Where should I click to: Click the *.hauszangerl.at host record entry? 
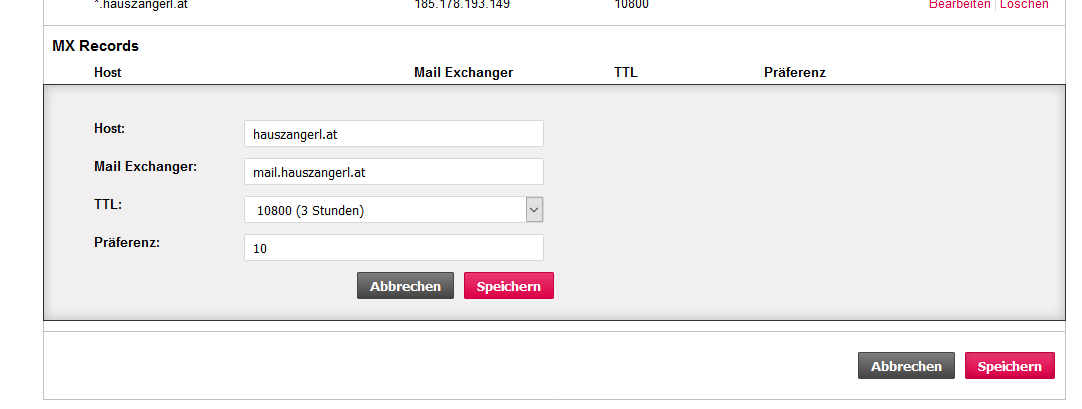pyautogui.click(x=140, y=5)
